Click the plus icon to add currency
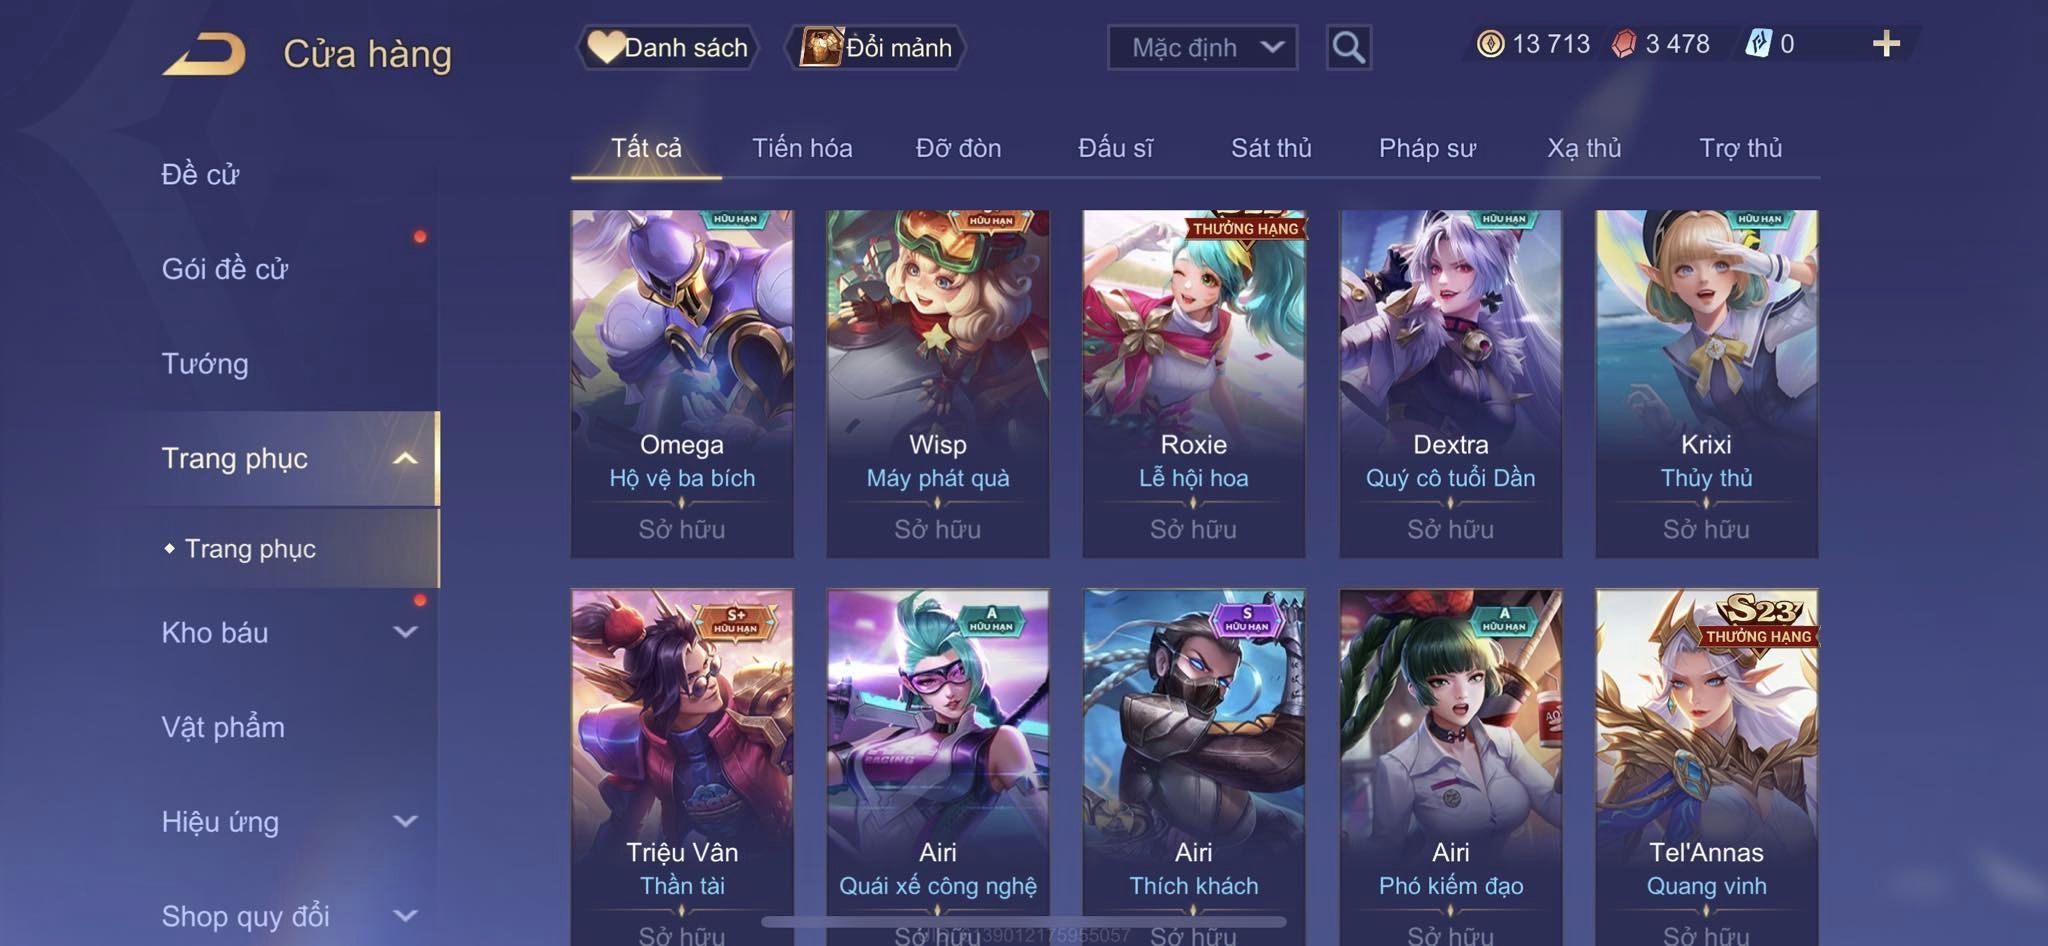 pos(1886,44)
